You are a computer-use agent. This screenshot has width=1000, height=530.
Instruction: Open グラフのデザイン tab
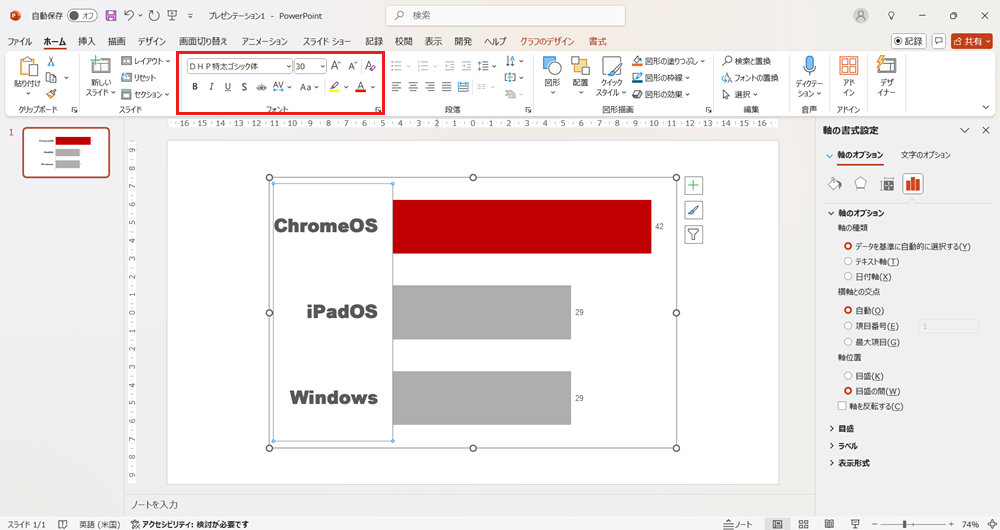(x=547, y=41)
